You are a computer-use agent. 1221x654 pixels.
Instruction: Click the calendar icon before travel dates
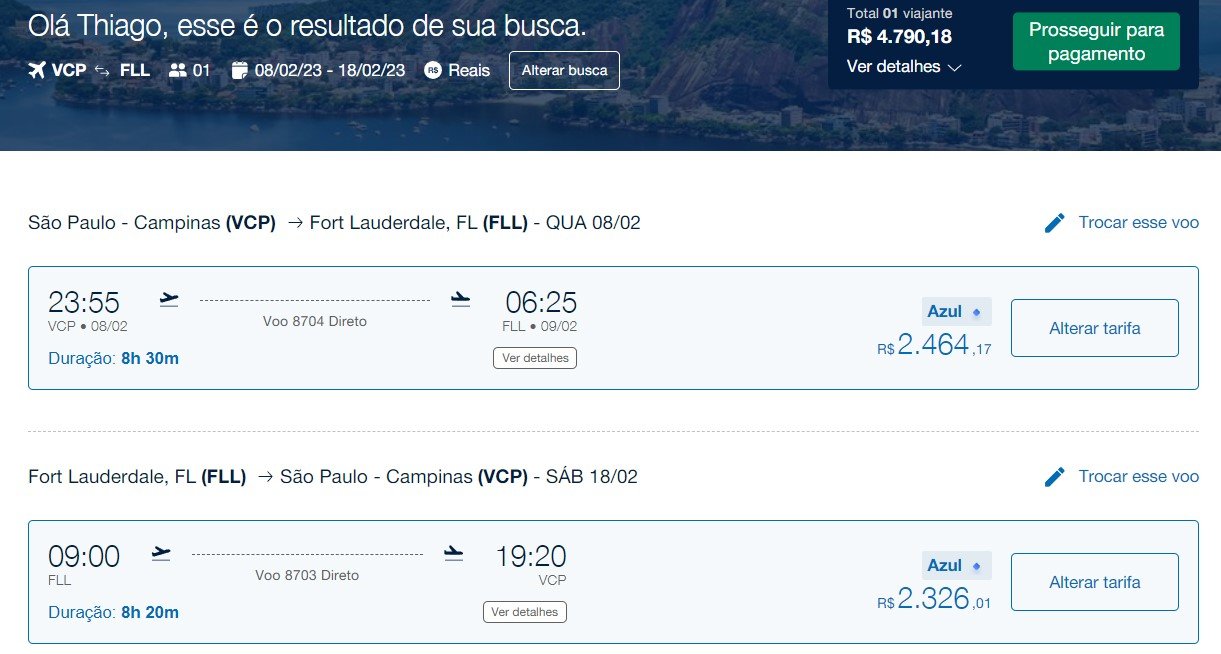click(239, 71)
